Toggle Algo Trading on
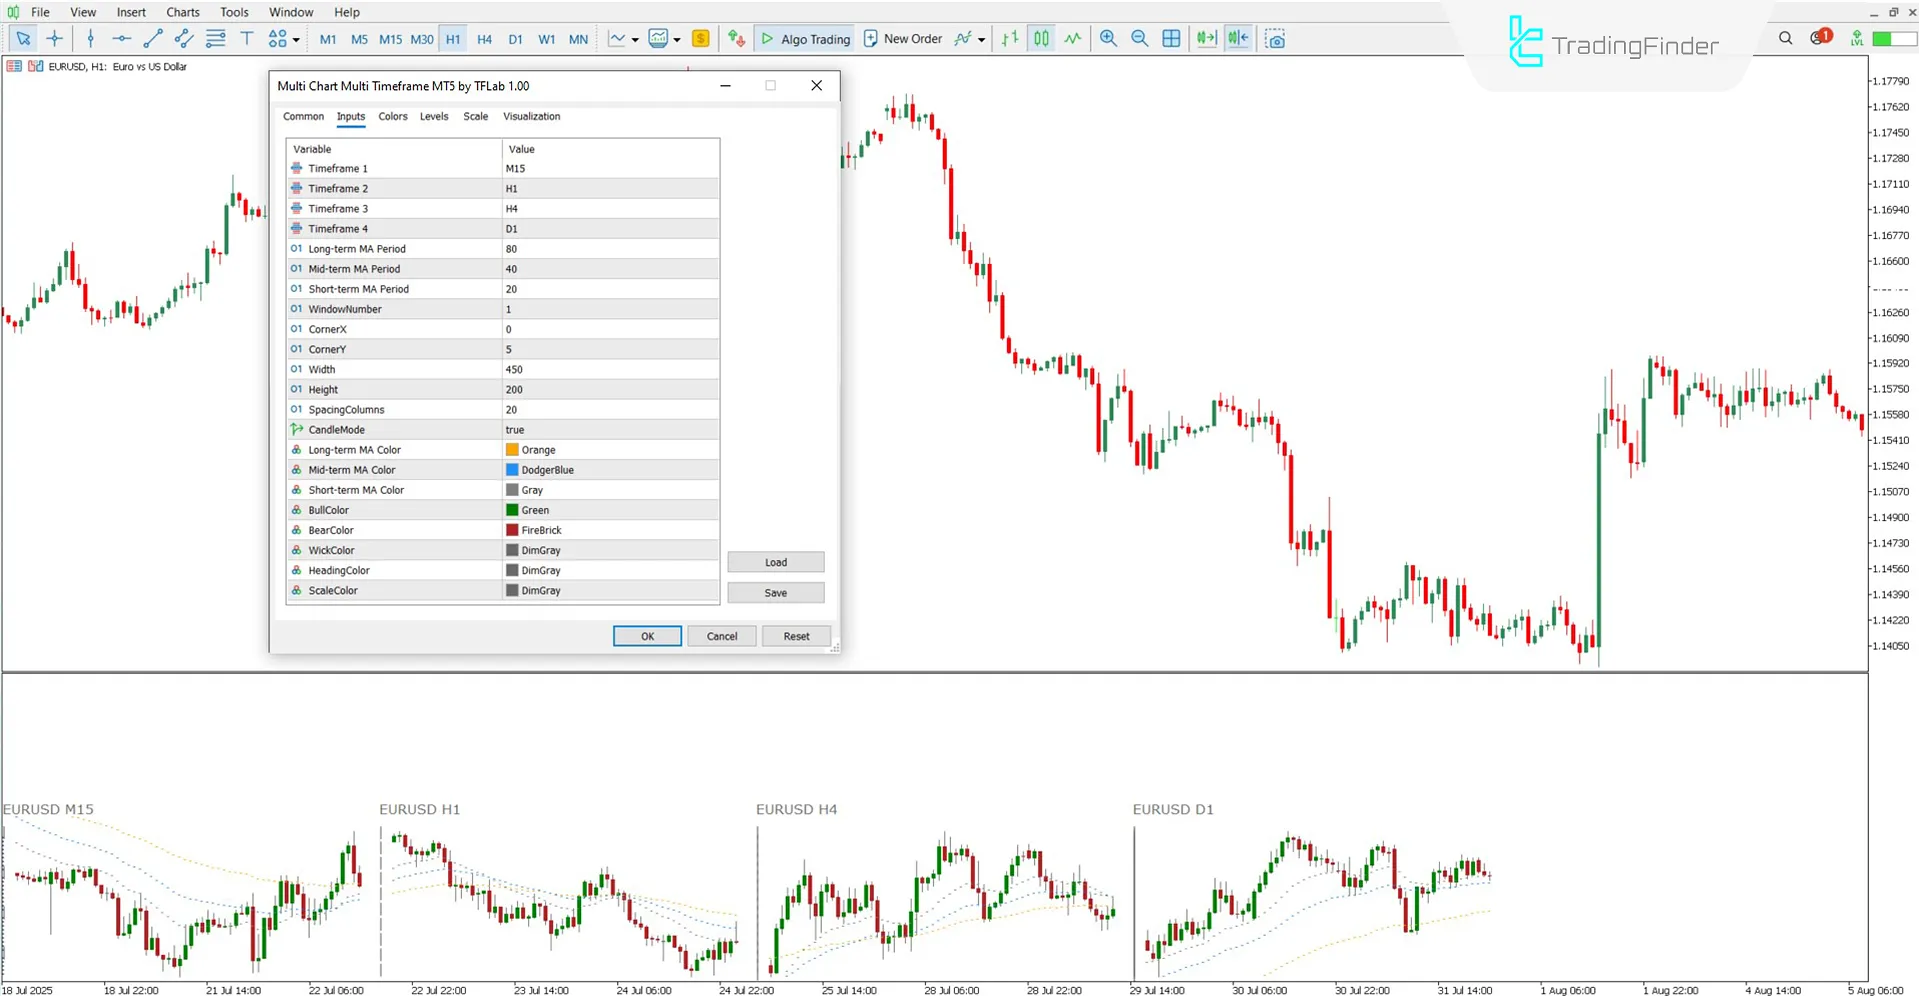1919x996 pixels. pos(803,38)
